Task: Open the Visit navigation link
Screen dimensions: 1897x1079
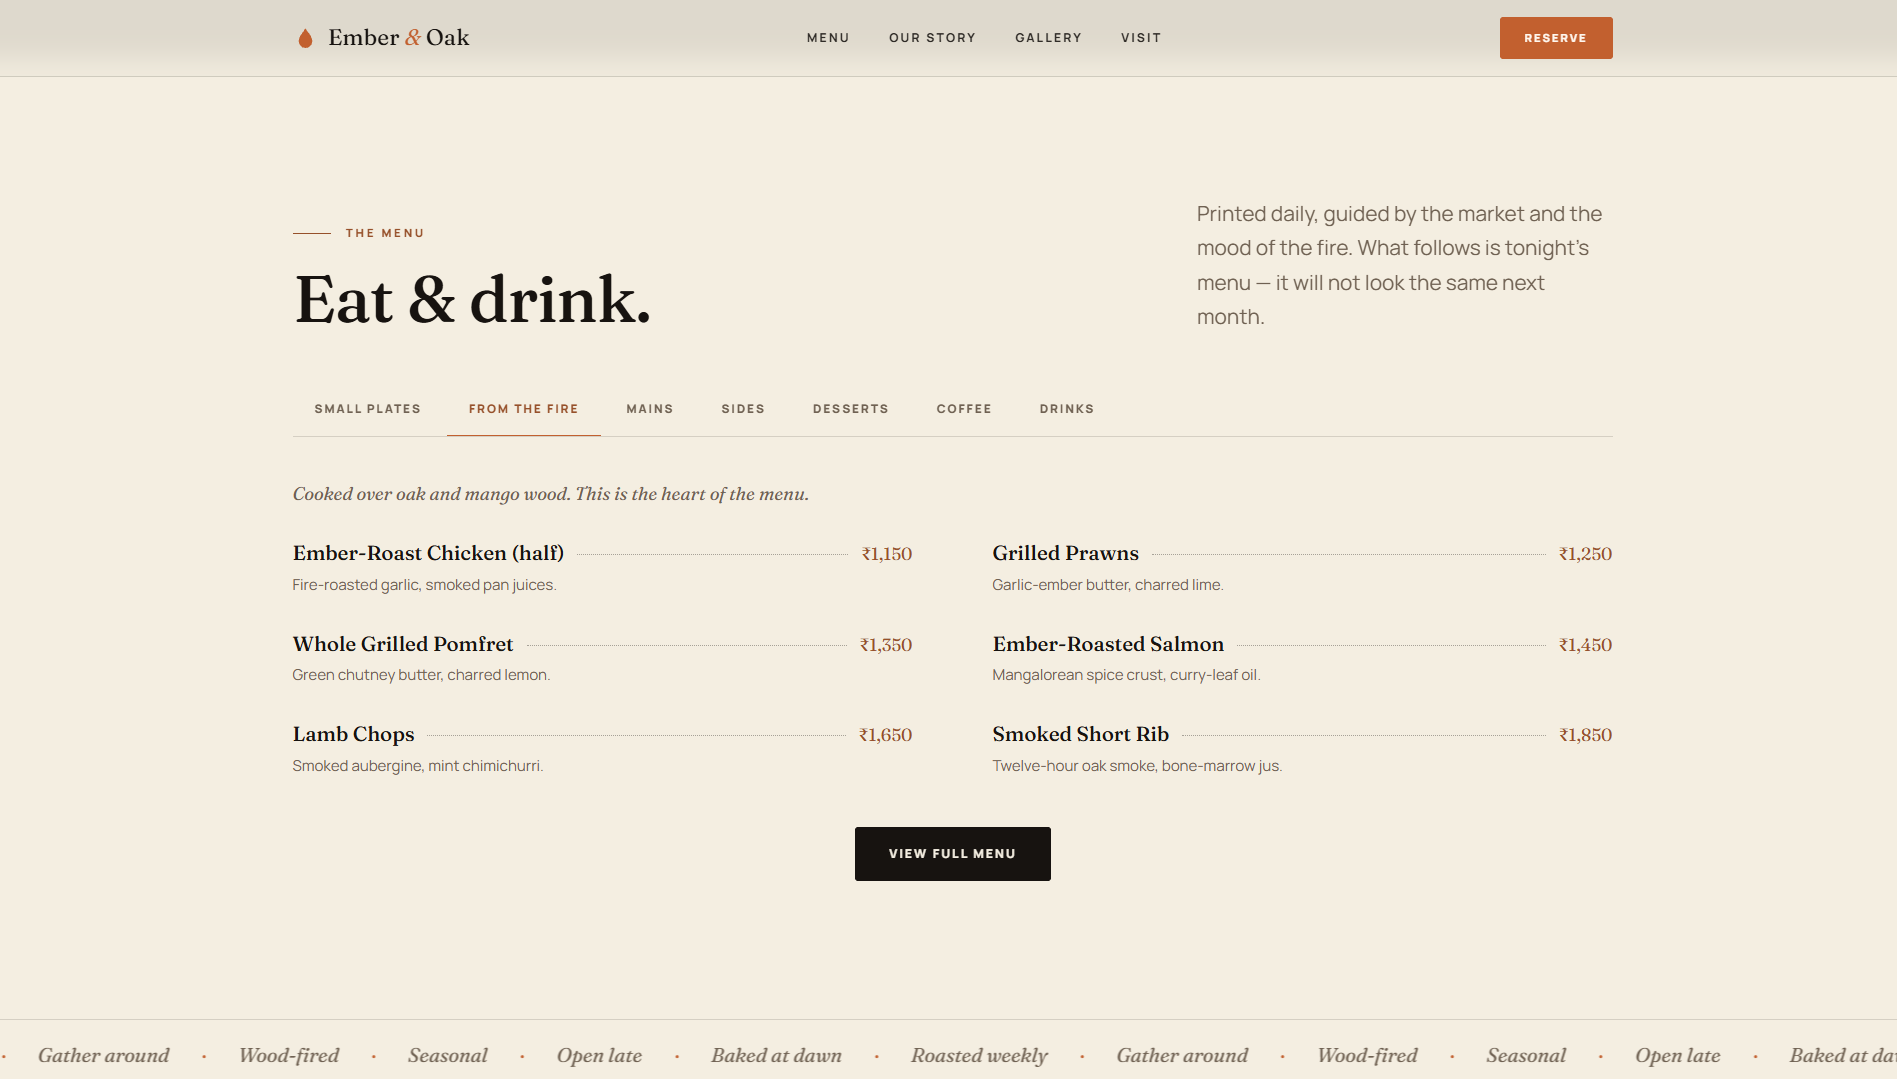Action: pos(1141,38)
